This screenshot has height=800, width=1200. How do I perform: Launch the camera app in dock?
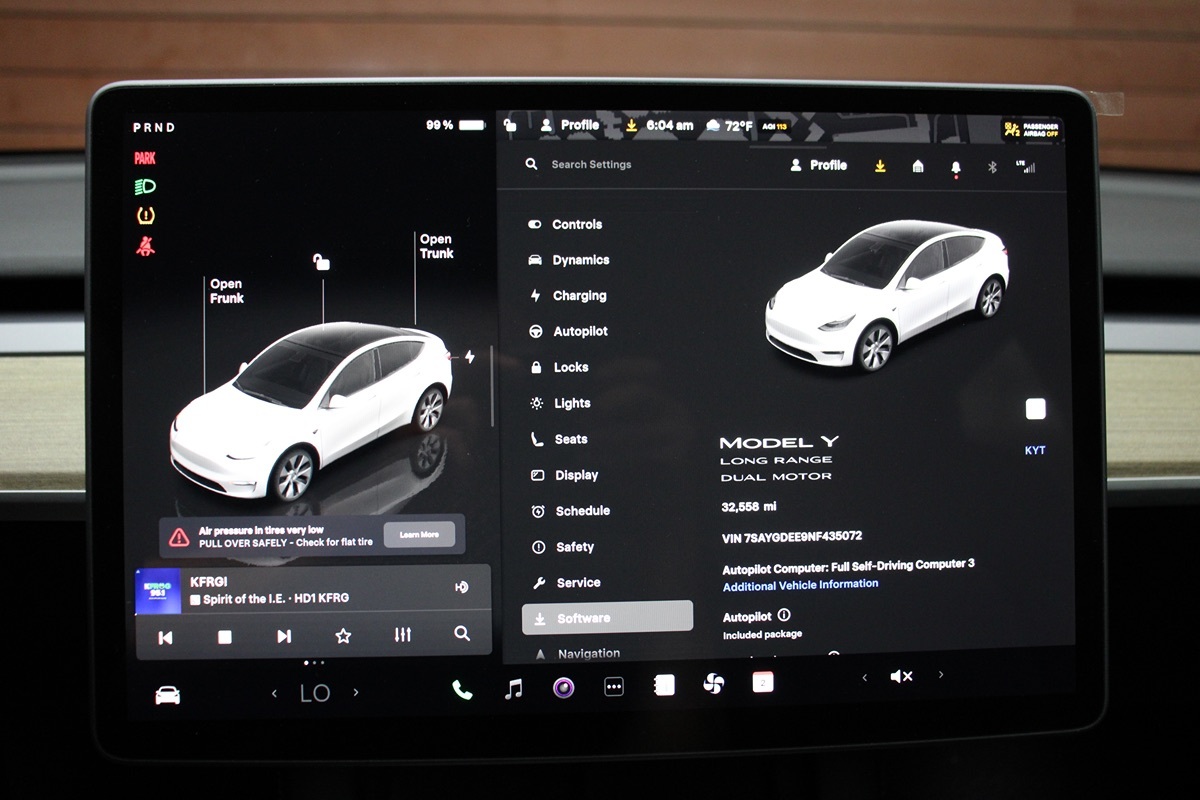(x=563, y=687)
